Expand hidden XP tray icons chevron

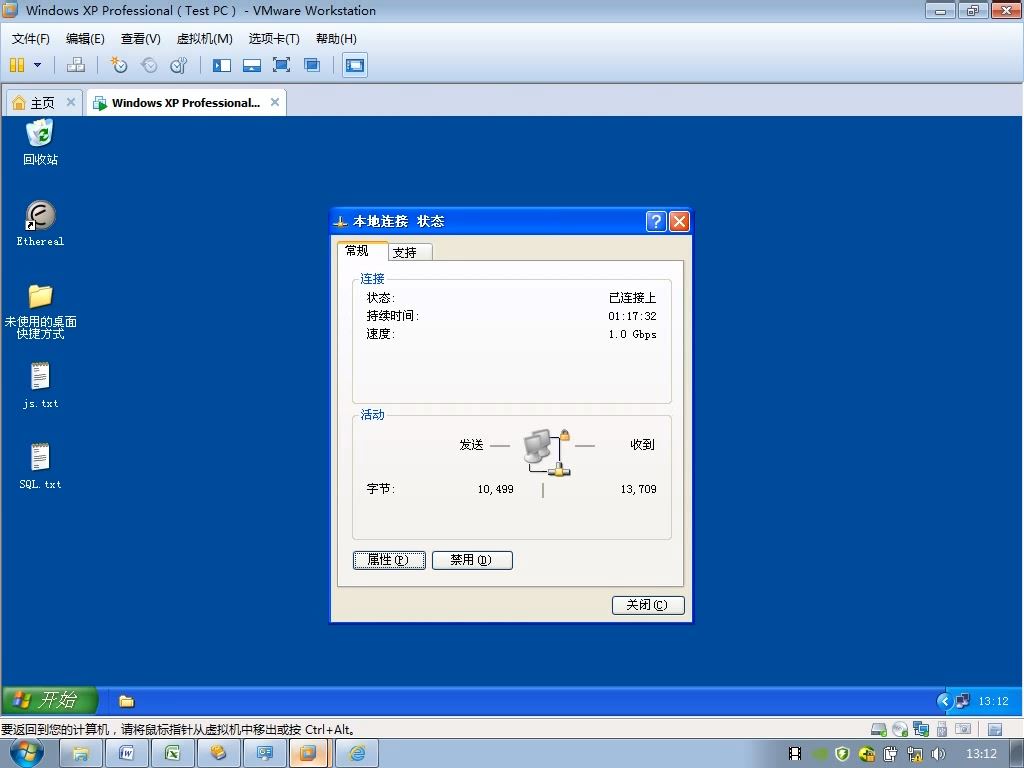point(944,701)
